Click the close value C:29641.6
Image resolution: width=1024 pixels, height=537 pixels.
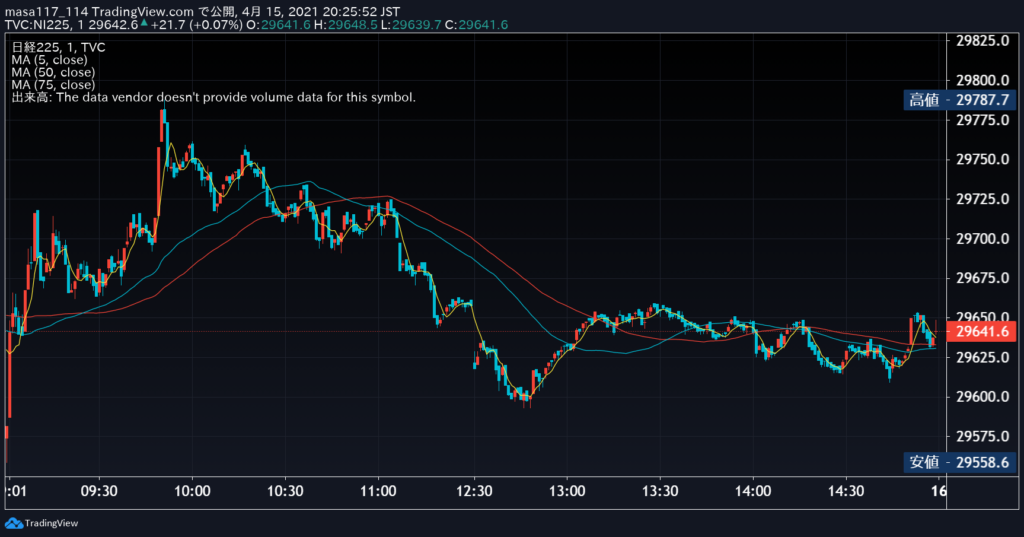tap(476, 25)
